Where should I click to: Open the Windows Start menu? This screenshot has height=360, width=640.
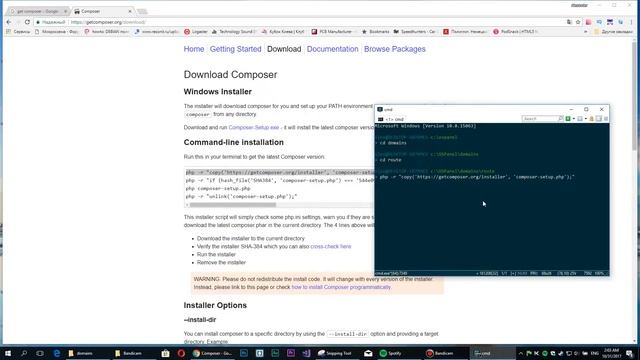(8, 353)
